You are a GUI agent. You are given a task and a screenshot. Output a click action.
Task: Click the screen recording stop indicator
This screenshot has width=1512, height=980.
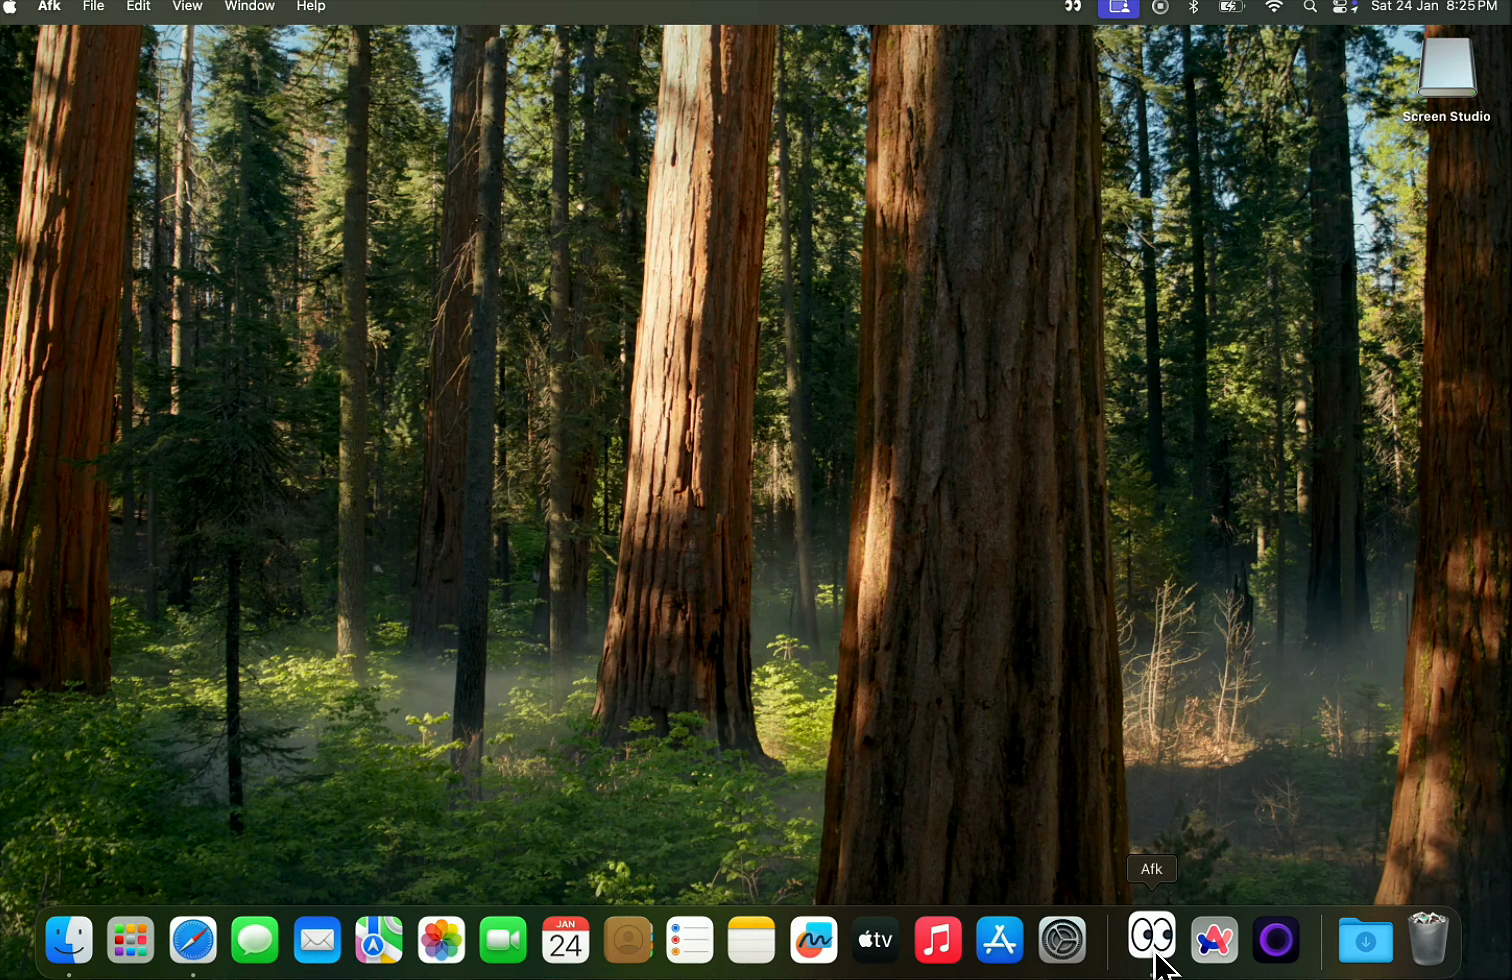[1160, 7]
